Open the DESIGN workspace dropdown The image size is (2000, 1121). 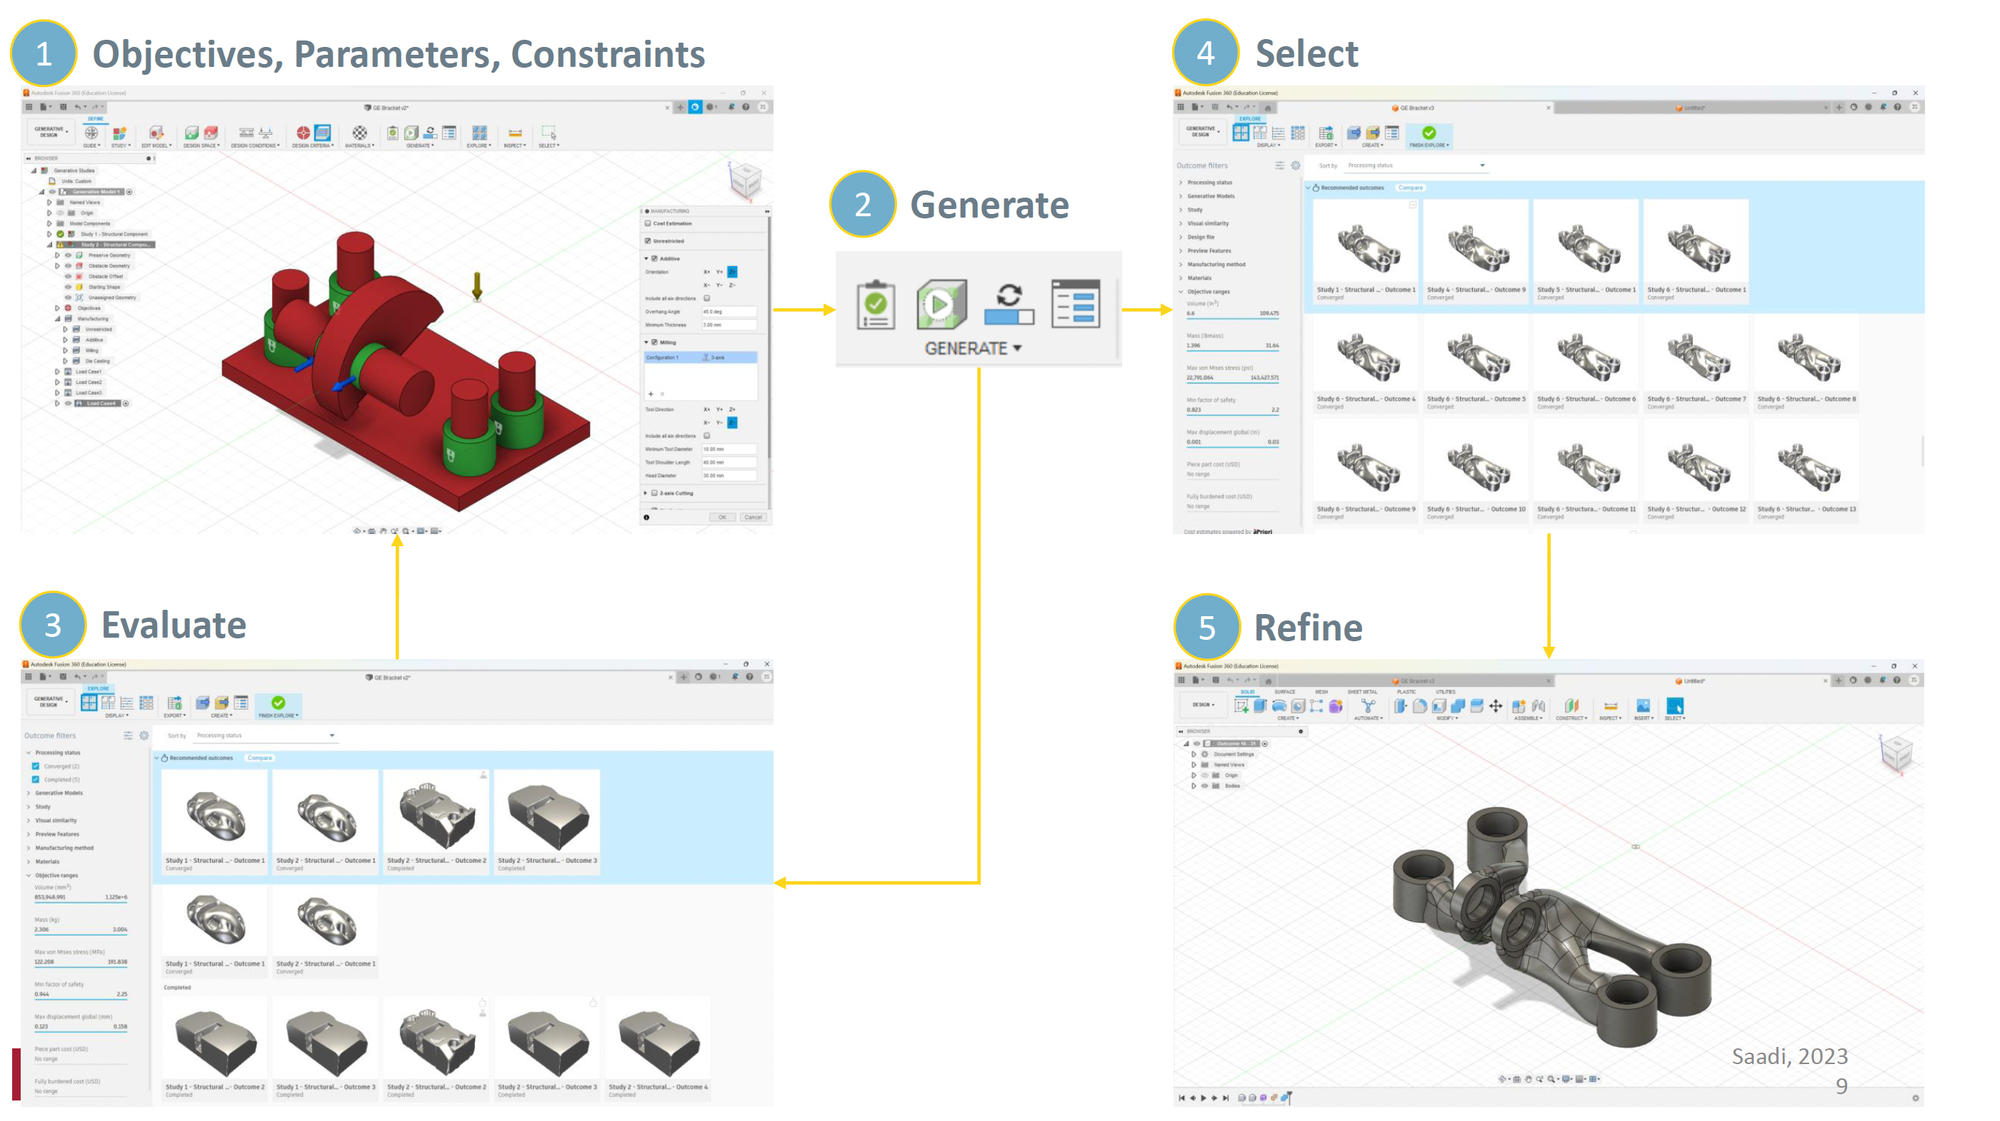[x=1202, y=705]
